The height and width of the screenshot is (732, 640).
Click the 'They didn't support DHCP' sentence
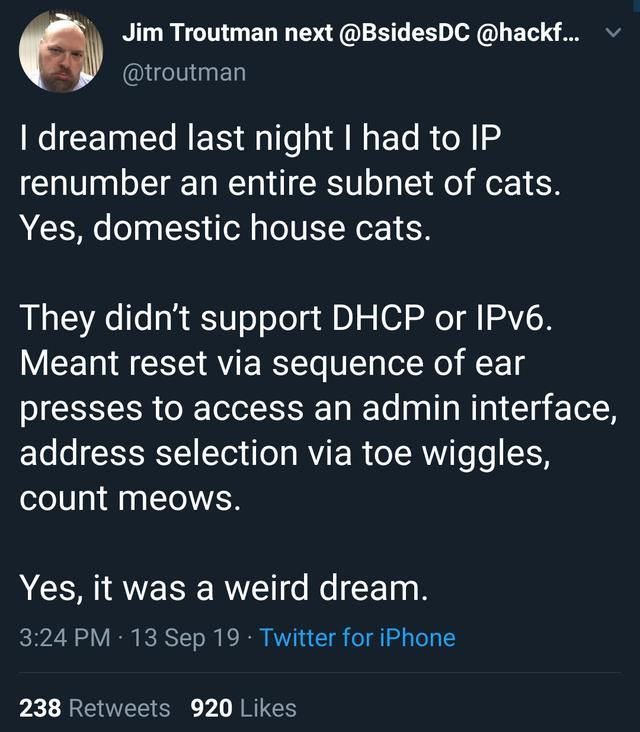(x=286, y=319)
